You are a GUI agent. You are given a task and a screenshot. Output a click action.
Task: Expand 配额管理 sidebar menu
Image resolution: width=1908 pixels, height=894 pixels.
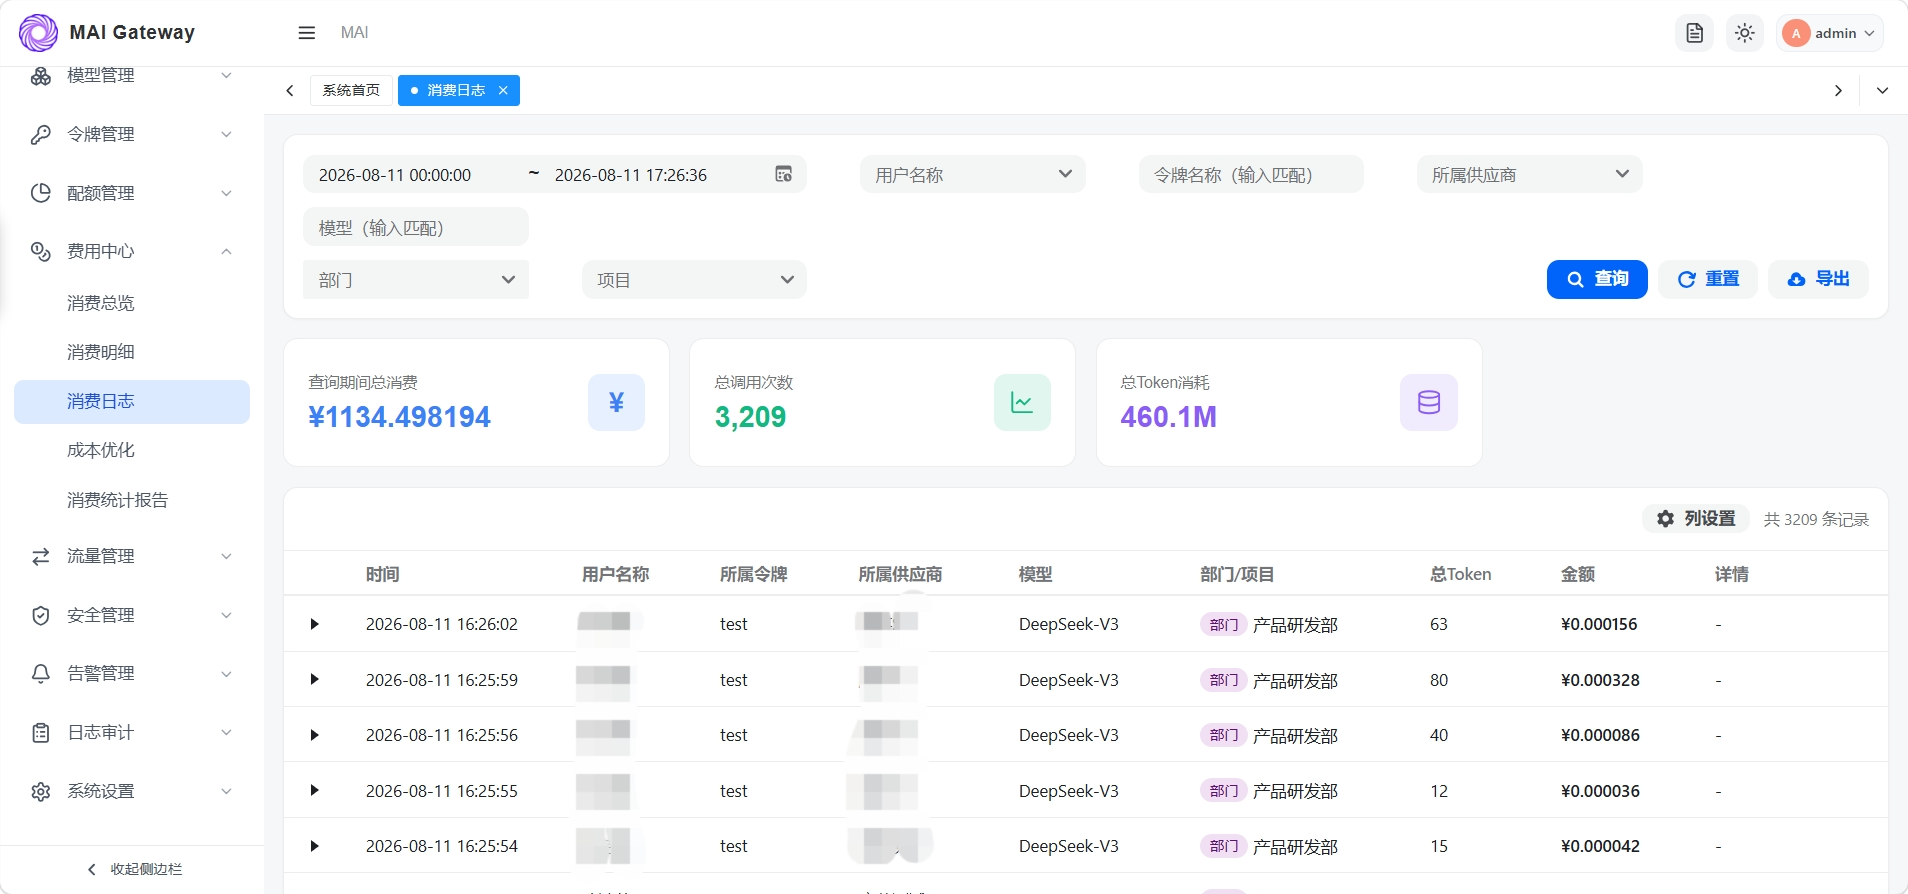tap(132, 193)
